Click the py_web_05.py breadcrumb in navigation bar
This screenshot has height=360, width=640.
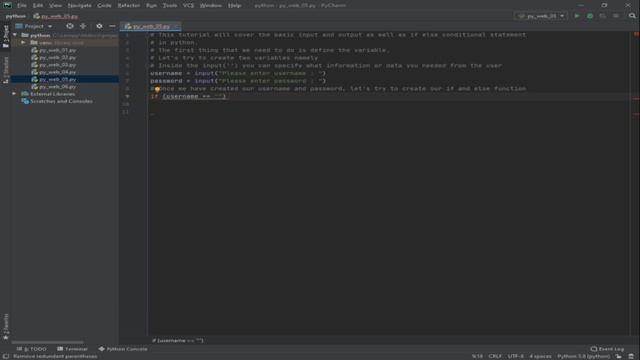56,16
